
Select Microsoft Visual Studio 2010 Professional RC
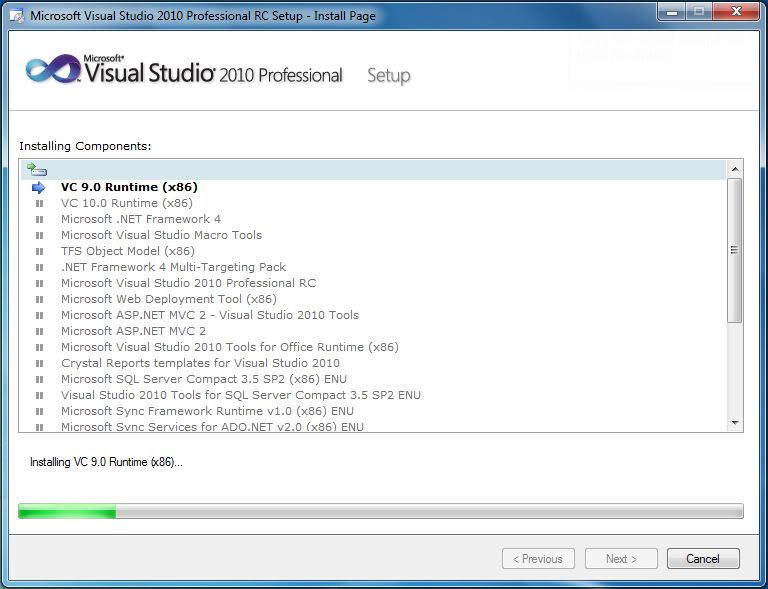coord(189,283)
